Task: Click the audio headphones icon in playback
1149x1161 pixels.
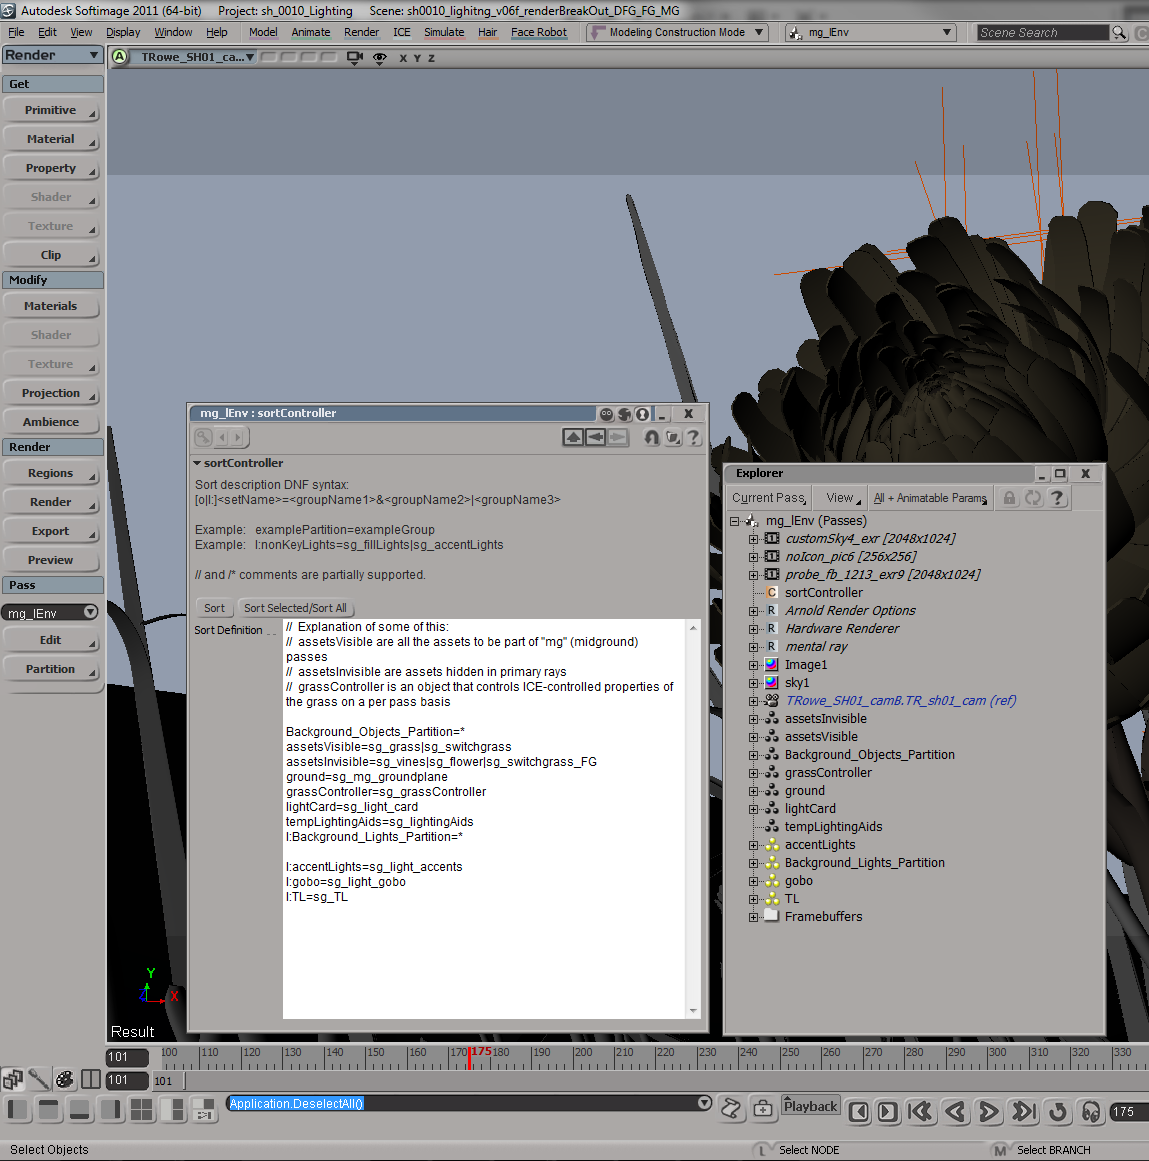Action: point(1091,1112)
